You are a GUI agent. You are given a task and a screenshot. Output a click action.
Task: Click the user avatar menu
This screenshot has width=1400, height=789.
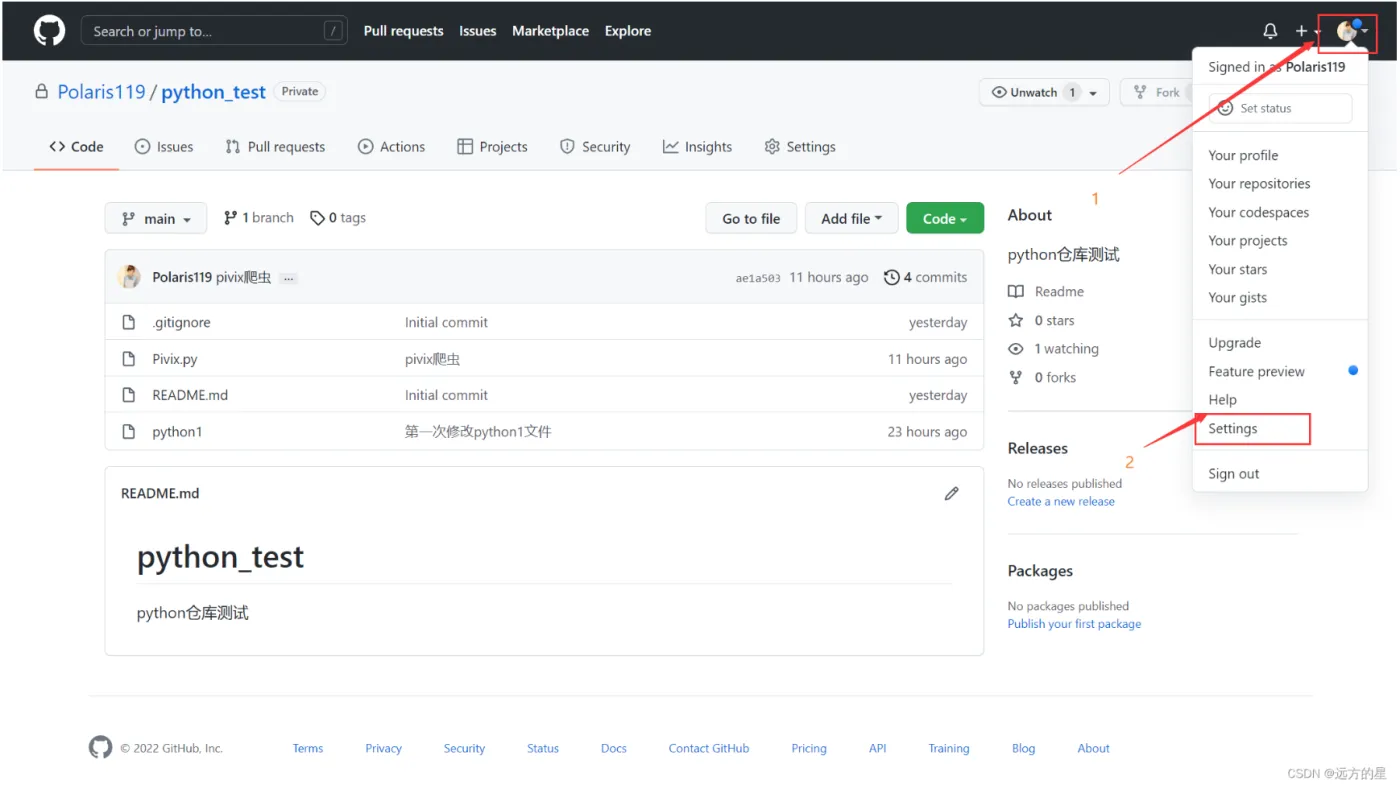(1352, 32)
